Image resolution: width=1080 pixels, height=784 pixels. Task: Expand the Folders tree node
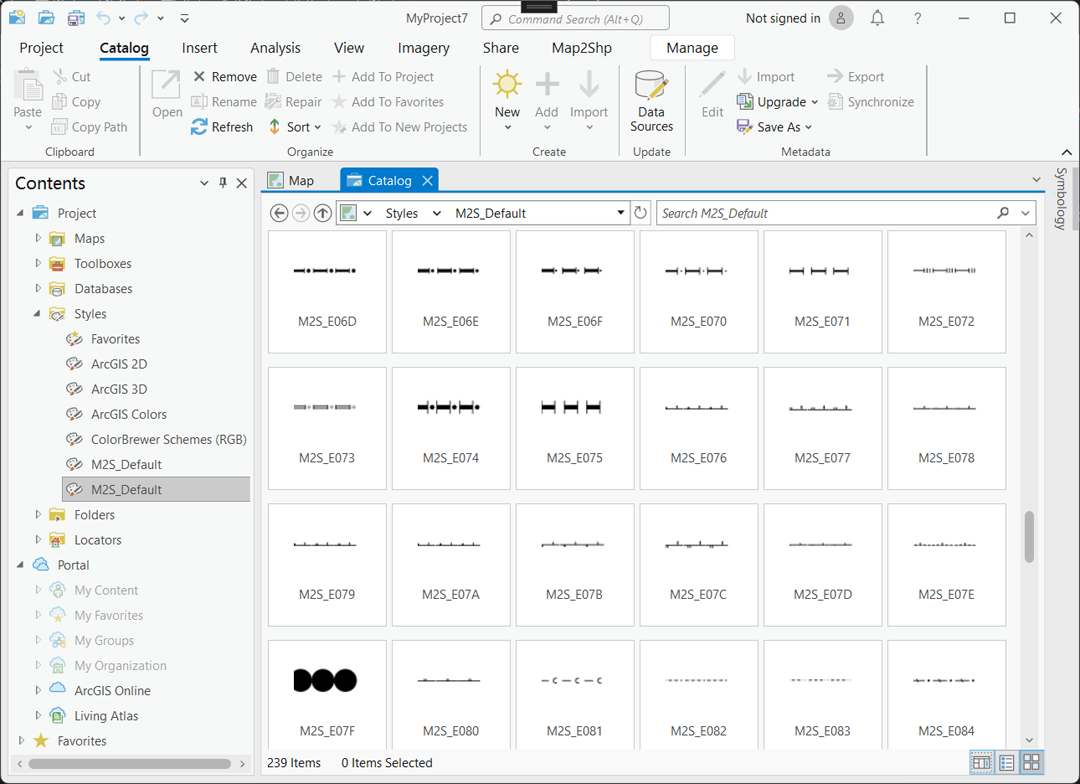click(x=38, y=515)
